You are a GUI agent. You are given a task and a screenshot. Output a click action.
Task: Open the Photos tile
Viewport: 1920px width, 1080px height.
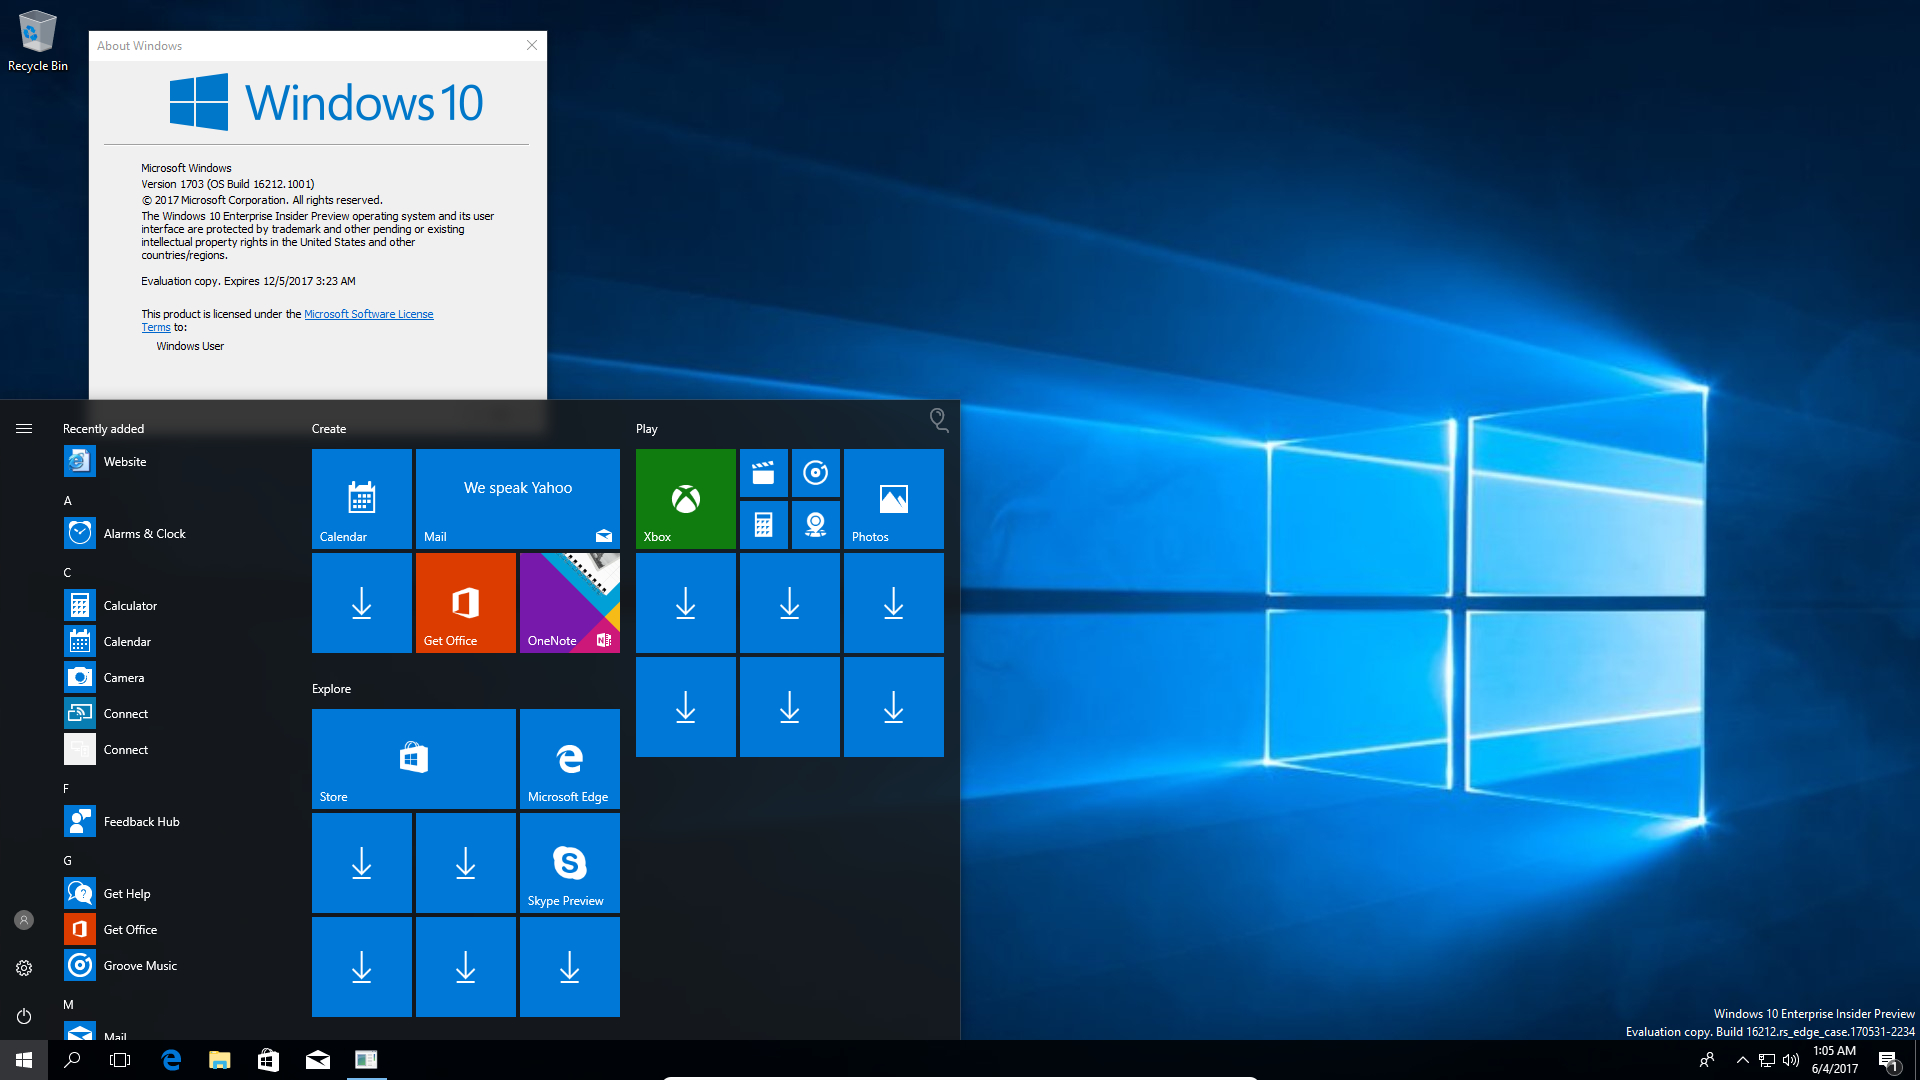click(894, 499)
